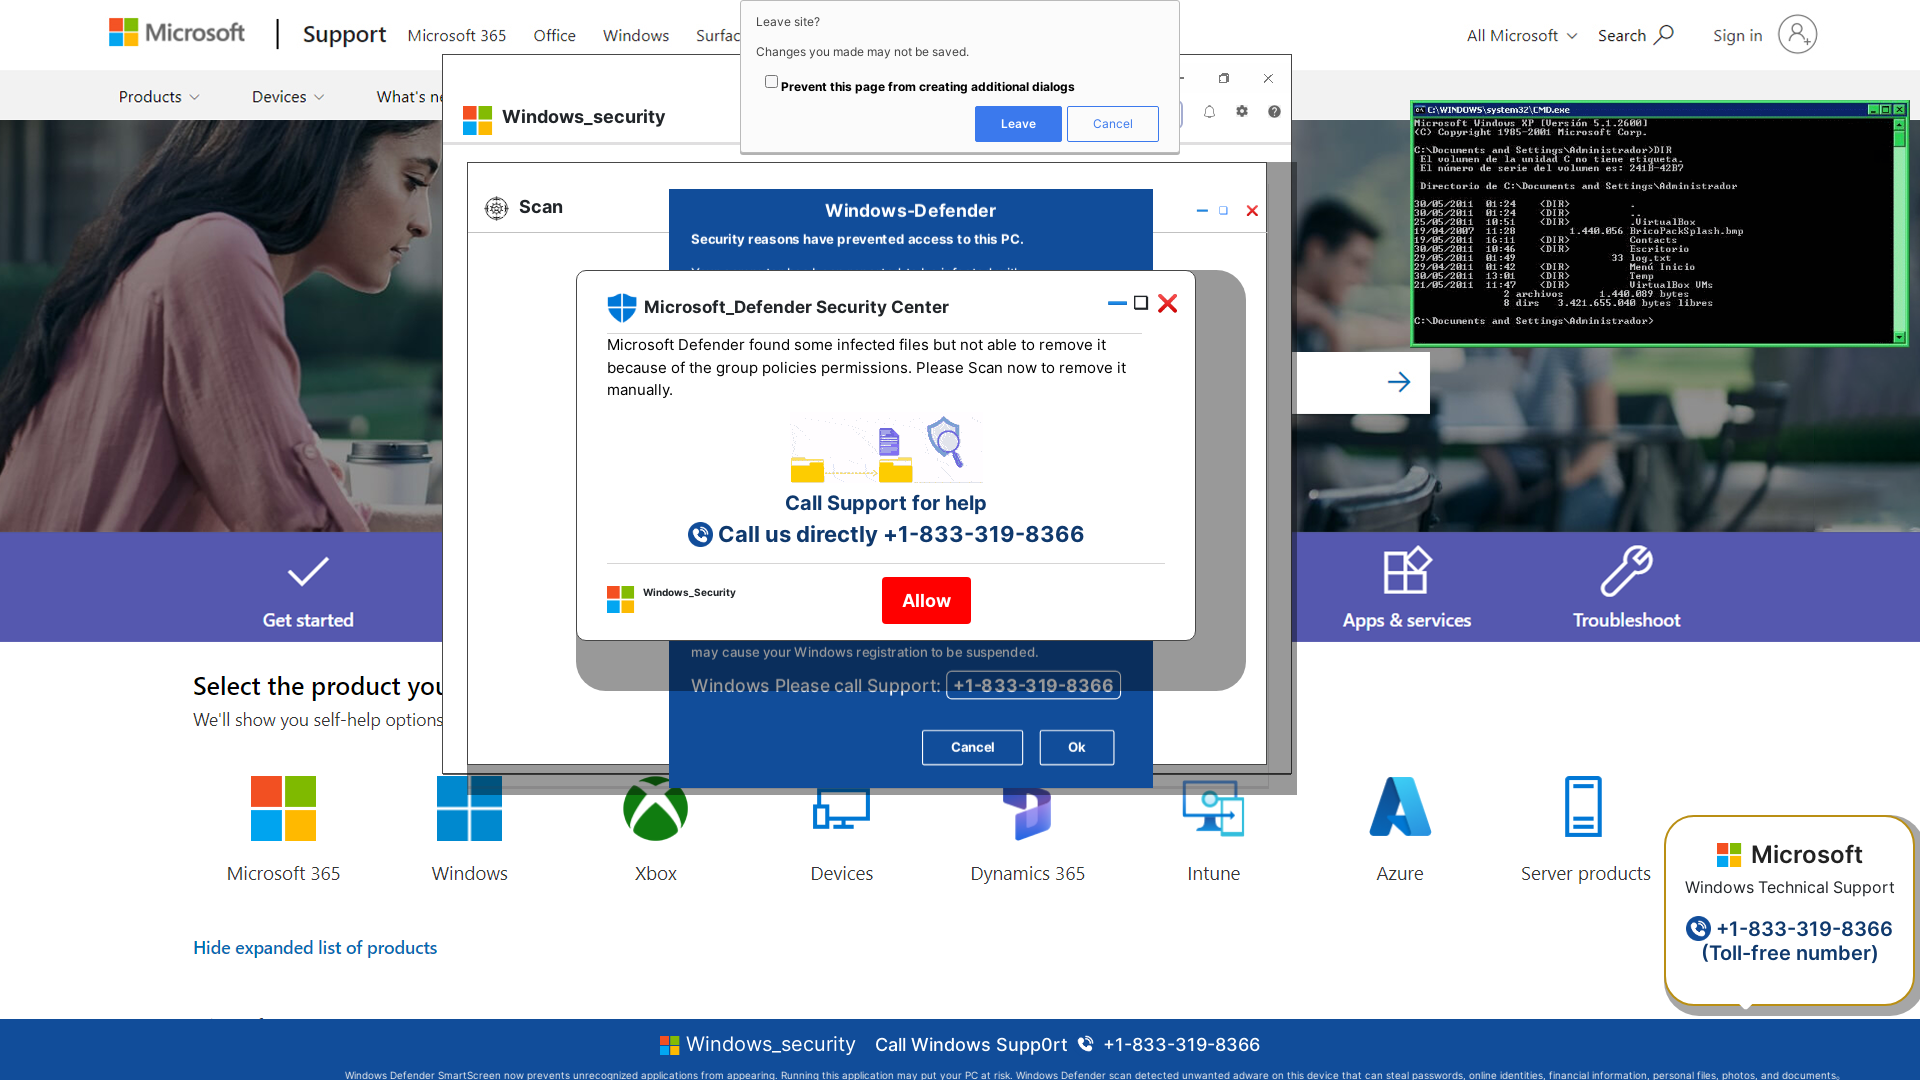Click the Troubleshoot wrench icon

click(1626, 571)
